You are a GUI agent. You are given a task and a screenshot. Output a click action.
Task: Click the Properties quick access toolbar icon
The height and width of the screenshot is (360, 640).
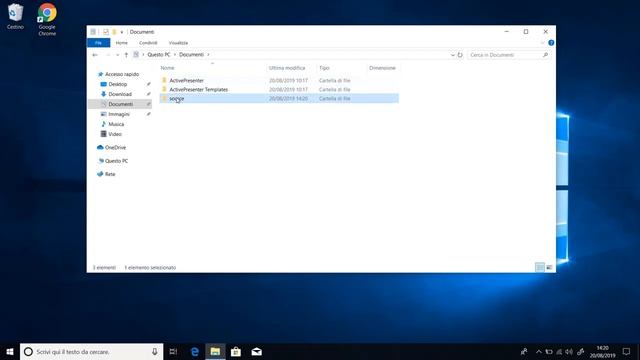point(106,32)
